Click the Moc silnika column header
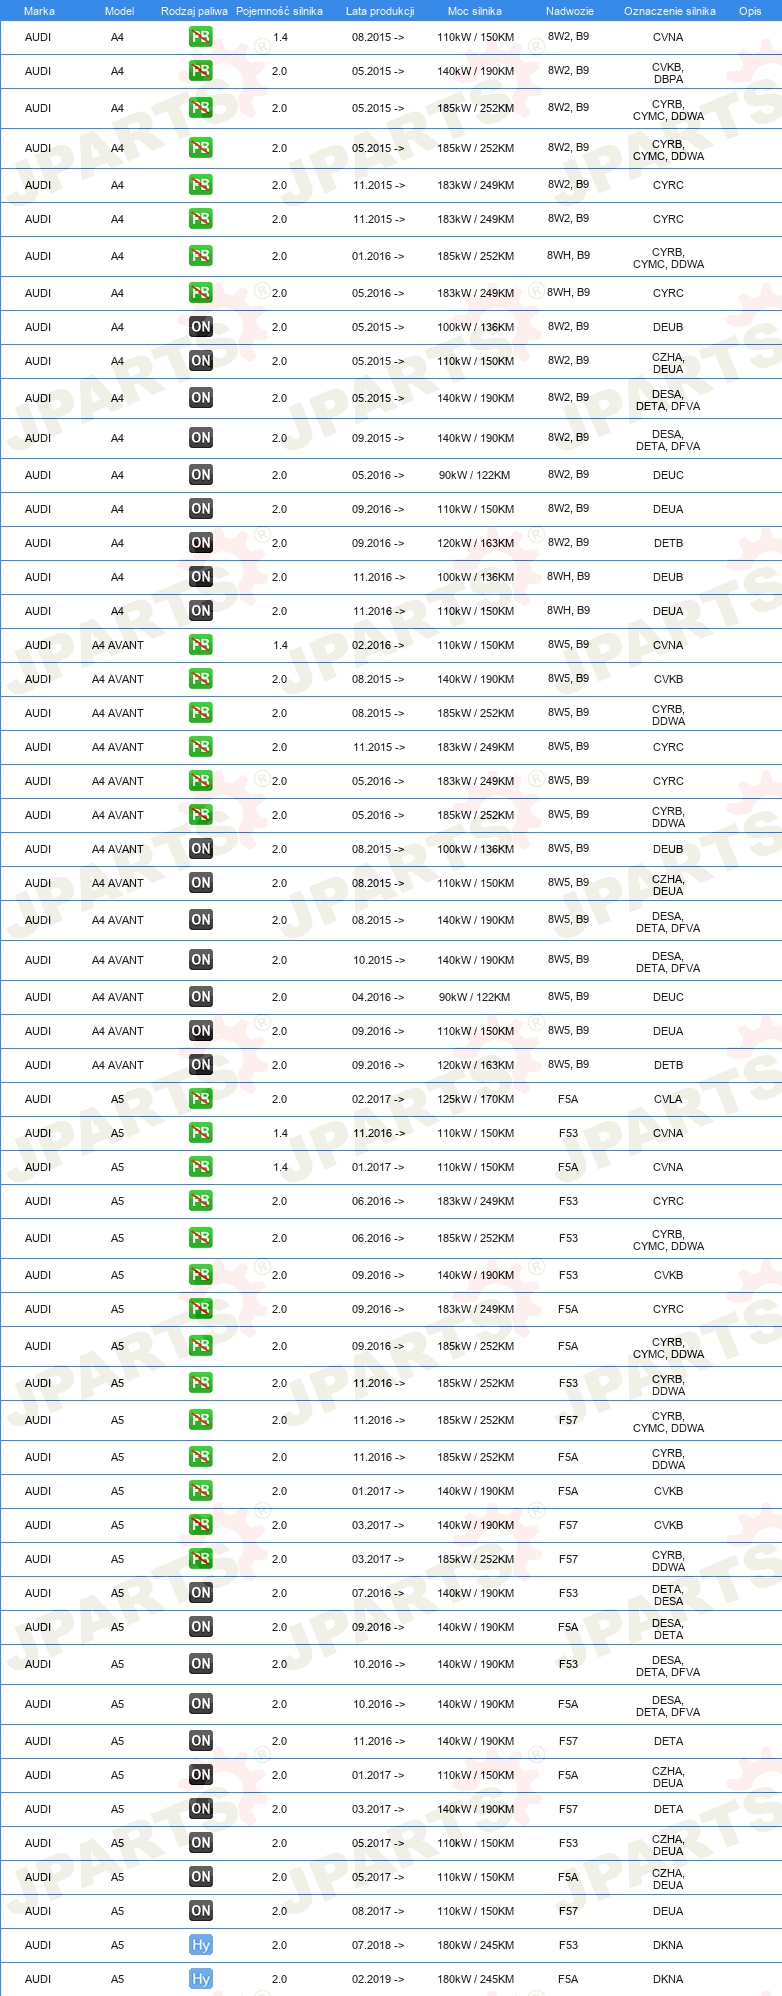This screenshot has width=782, height=1996. click(x=475, y=11)
